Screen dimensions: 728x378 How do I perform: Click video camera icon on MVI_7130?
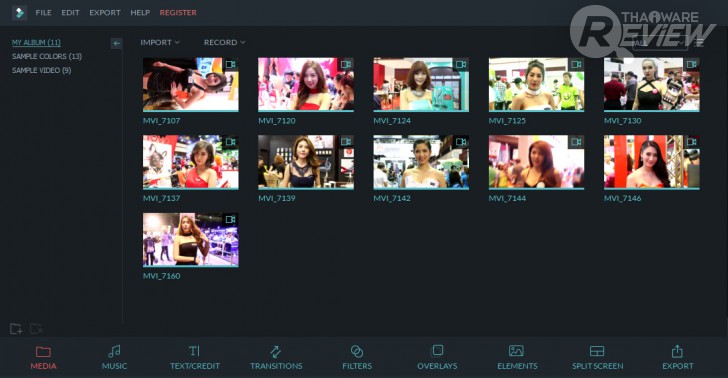pyautogui.click(x=691, y=64)
